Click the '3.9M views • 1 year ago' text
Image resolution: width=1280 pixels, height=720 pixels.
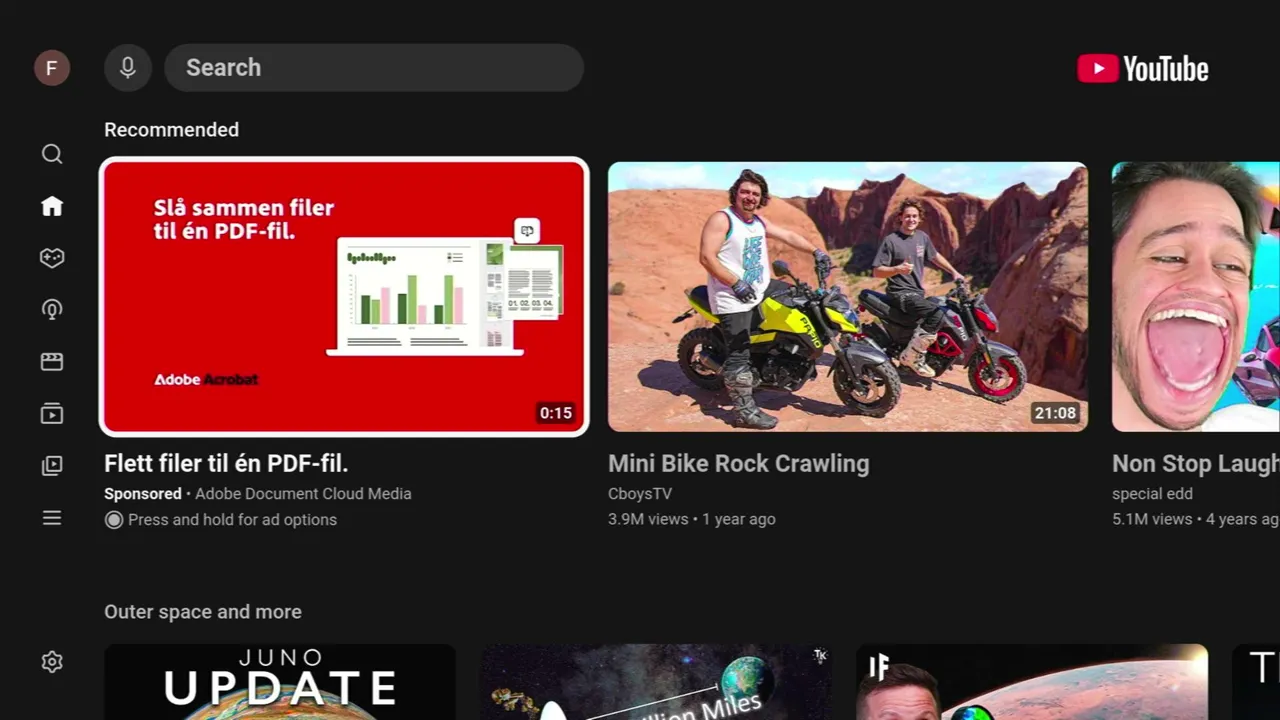(692, 520)
